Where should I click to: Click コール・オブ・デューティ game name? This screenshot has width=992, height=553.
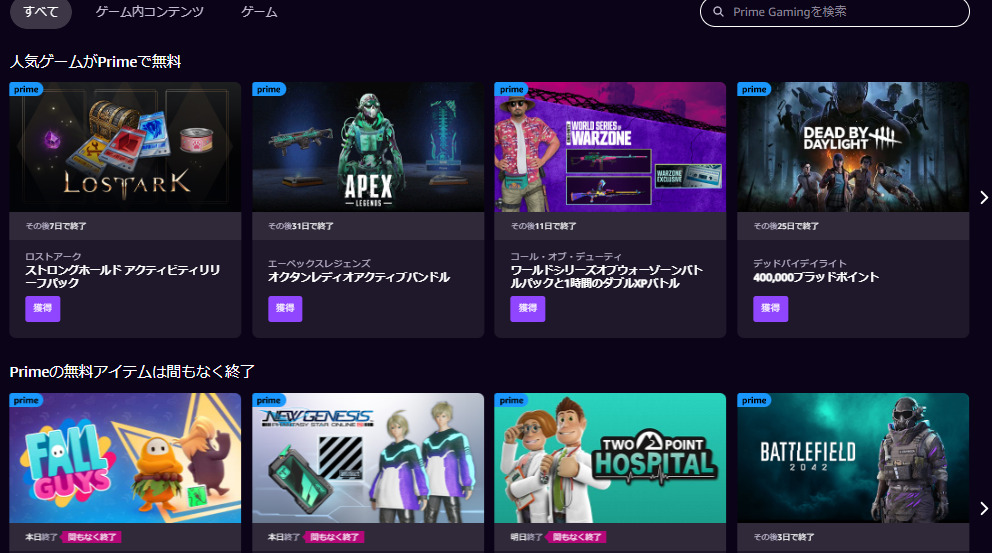pos(566,256)
